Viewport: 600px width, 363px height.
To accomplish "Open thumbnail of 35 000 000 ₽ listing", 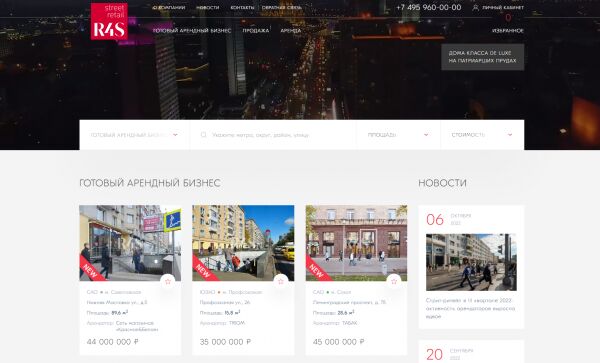I will (243, 243).
